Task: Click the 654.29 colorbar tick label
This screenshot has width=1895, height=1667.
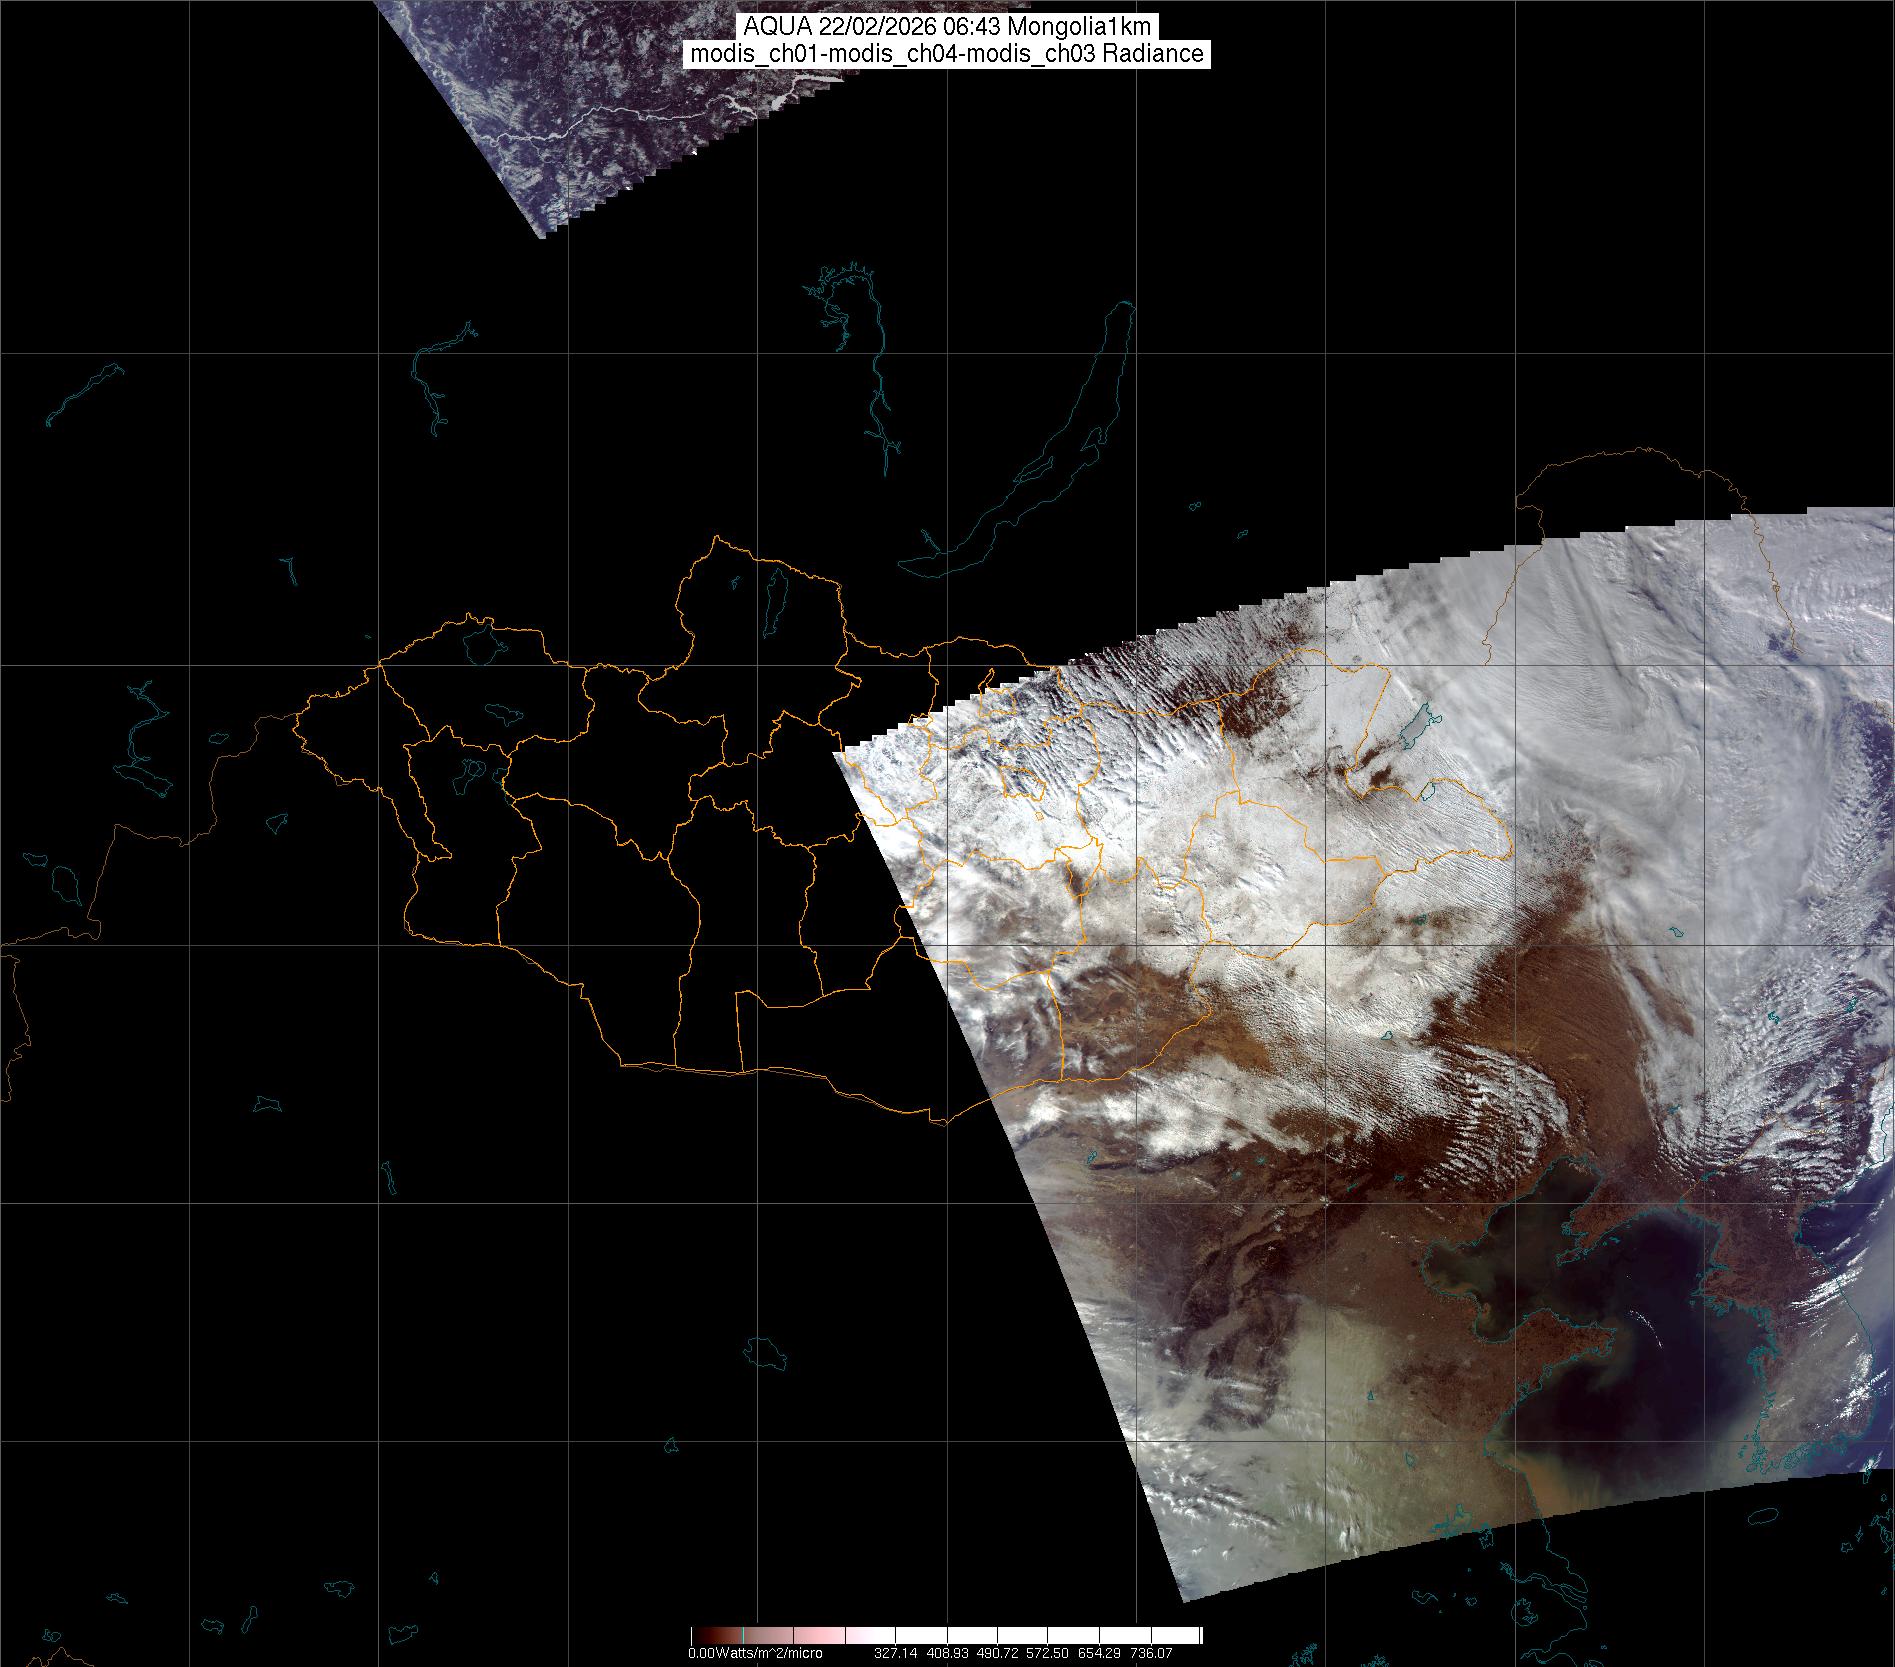Action: 1099,1653
